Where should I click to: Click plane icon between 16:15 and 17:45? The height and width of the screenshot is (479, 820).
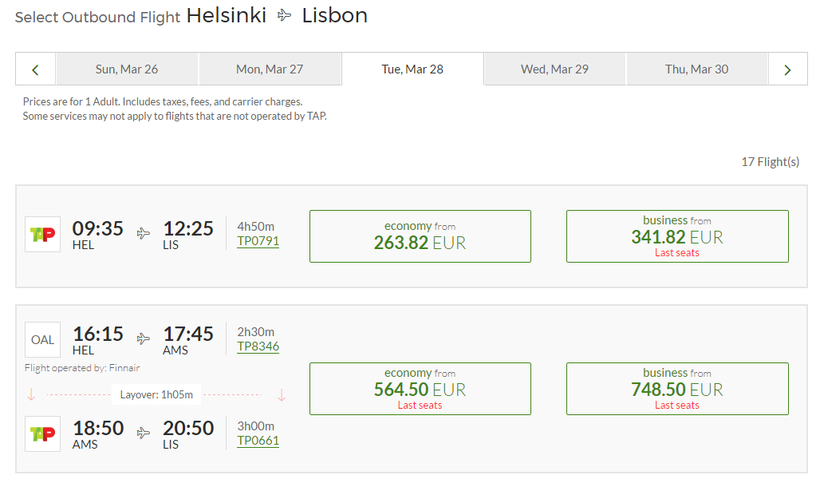pos(144,338)
